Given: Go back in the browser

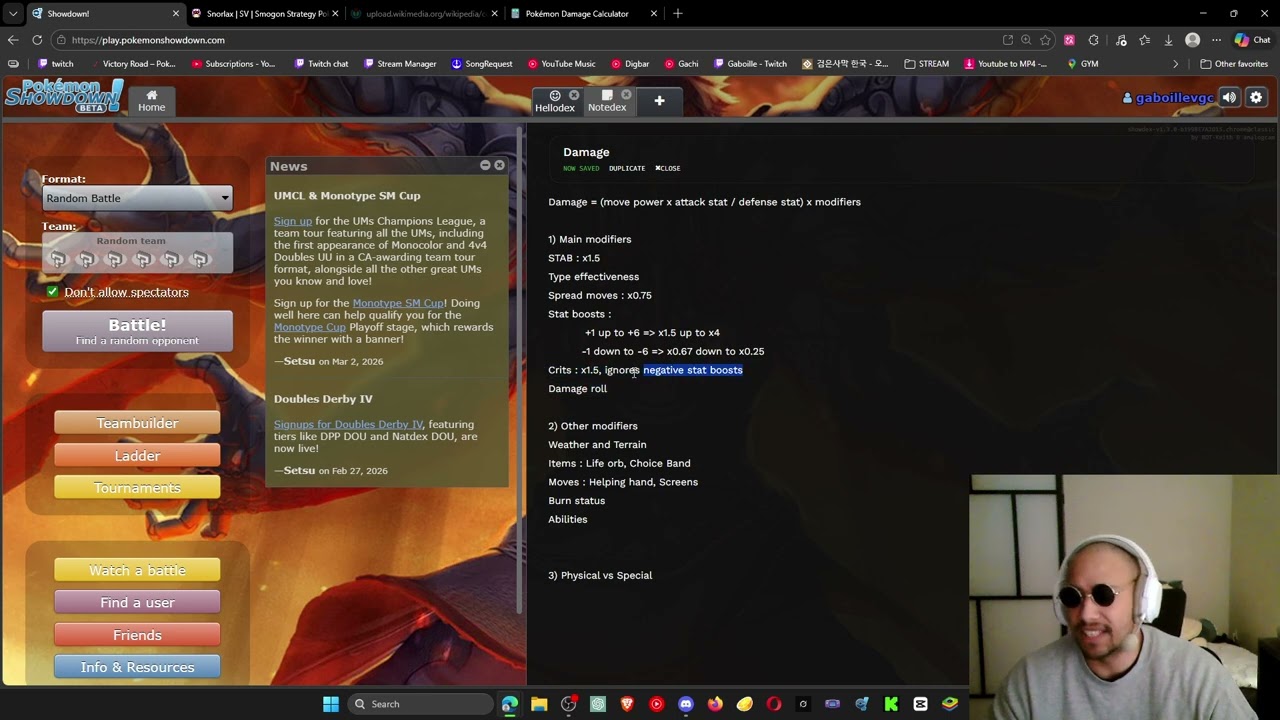Looking at the screenshot, I should (13, 40).
